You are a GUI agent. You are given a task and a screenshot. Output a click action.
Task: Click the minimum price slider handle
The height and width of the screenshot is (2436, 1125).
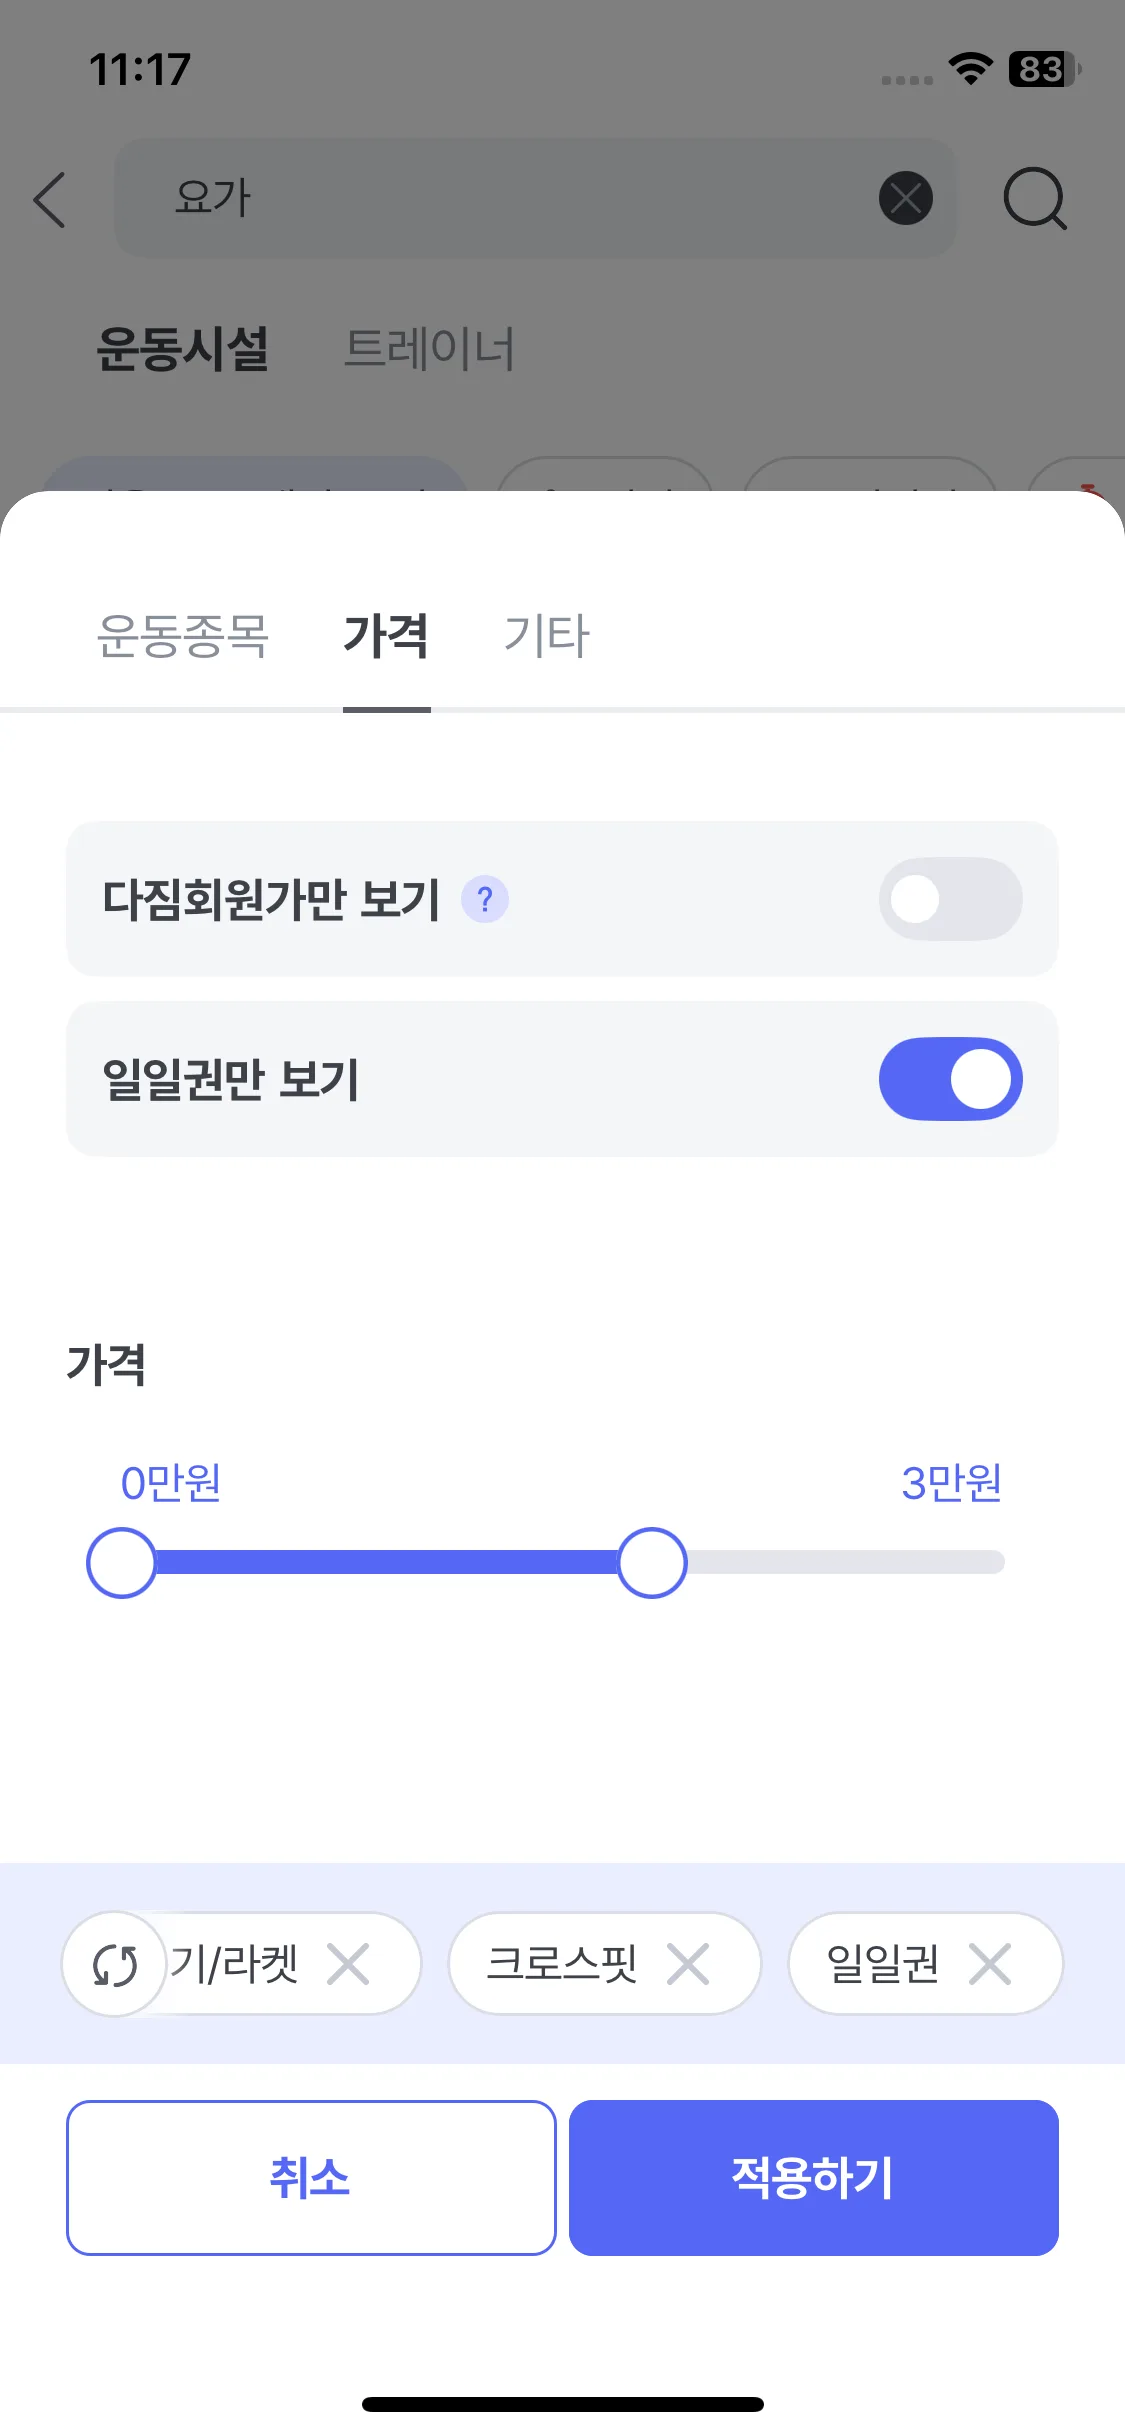[121, 1562]
